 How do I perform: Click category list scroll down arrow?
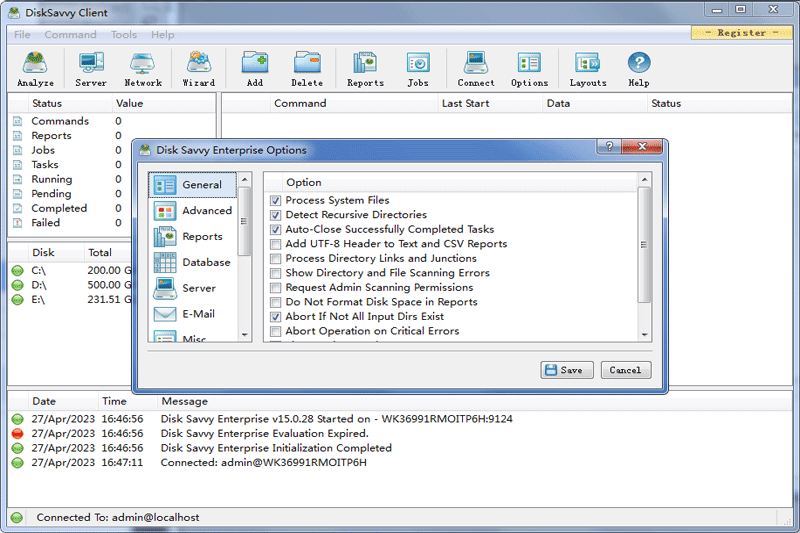pos(245,335)
